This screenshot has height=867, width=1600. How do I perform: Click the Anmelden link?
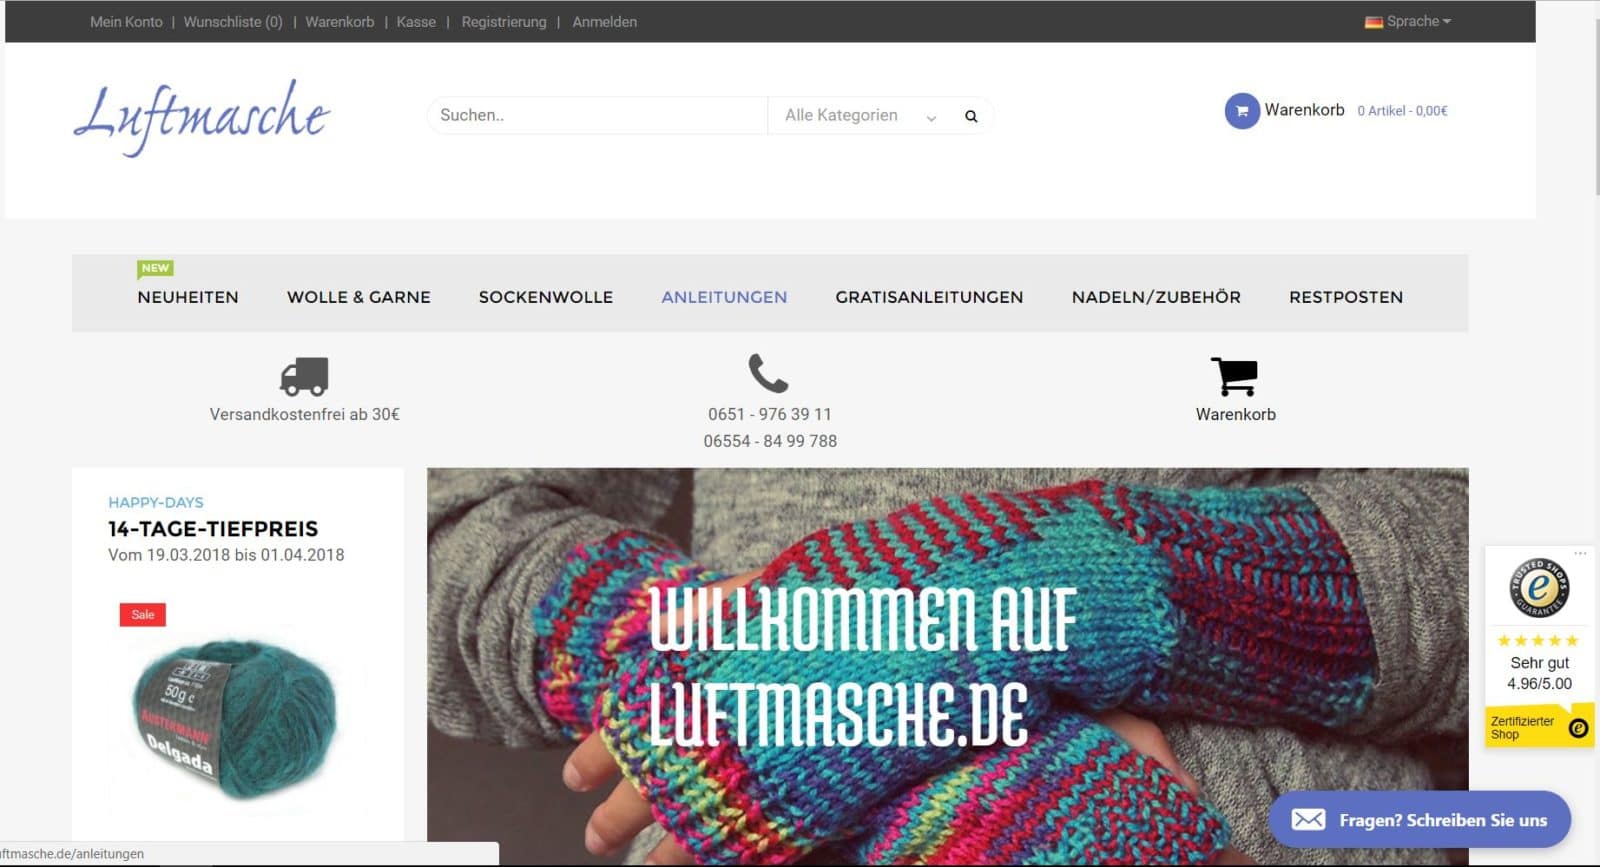(x=604, y=22)
